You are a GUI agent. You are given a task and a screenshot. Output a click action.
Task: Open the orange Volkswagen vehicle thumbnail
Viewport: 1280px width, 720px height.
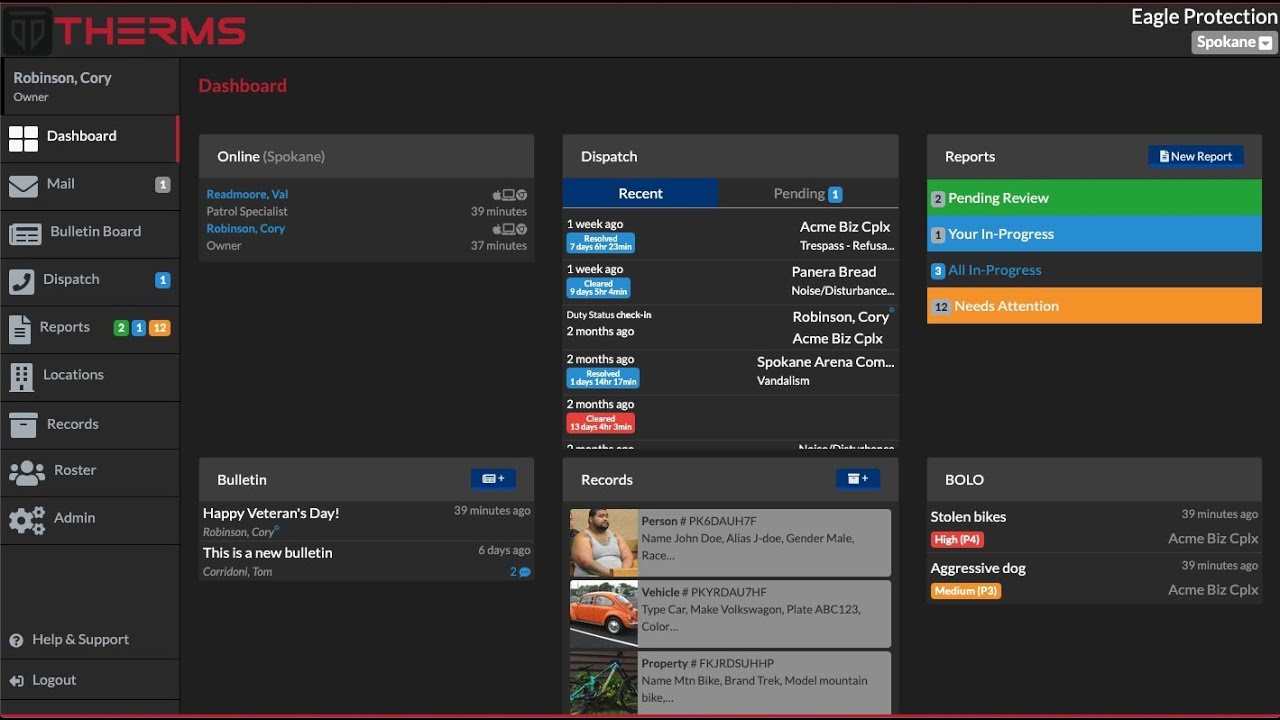point(603,614)
